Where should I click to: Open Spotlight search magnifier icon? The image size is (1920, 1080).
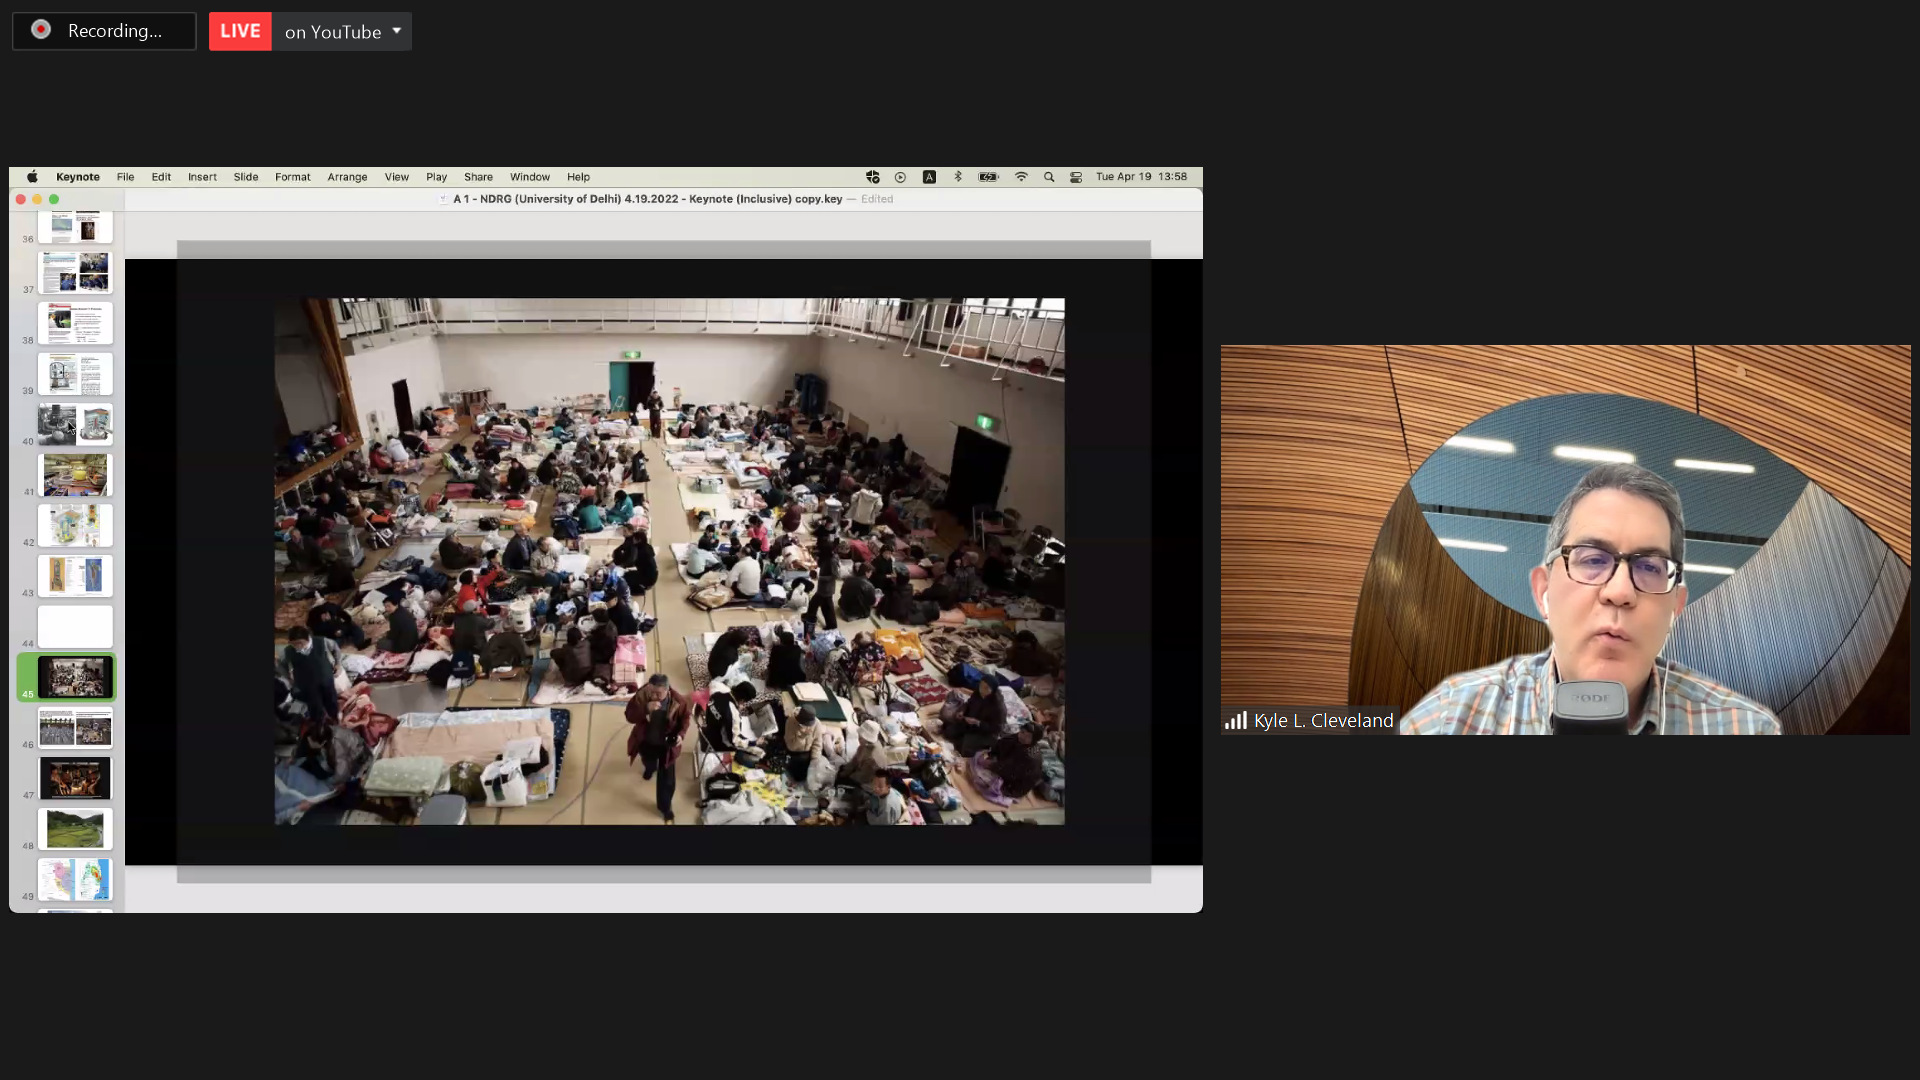1049,177
